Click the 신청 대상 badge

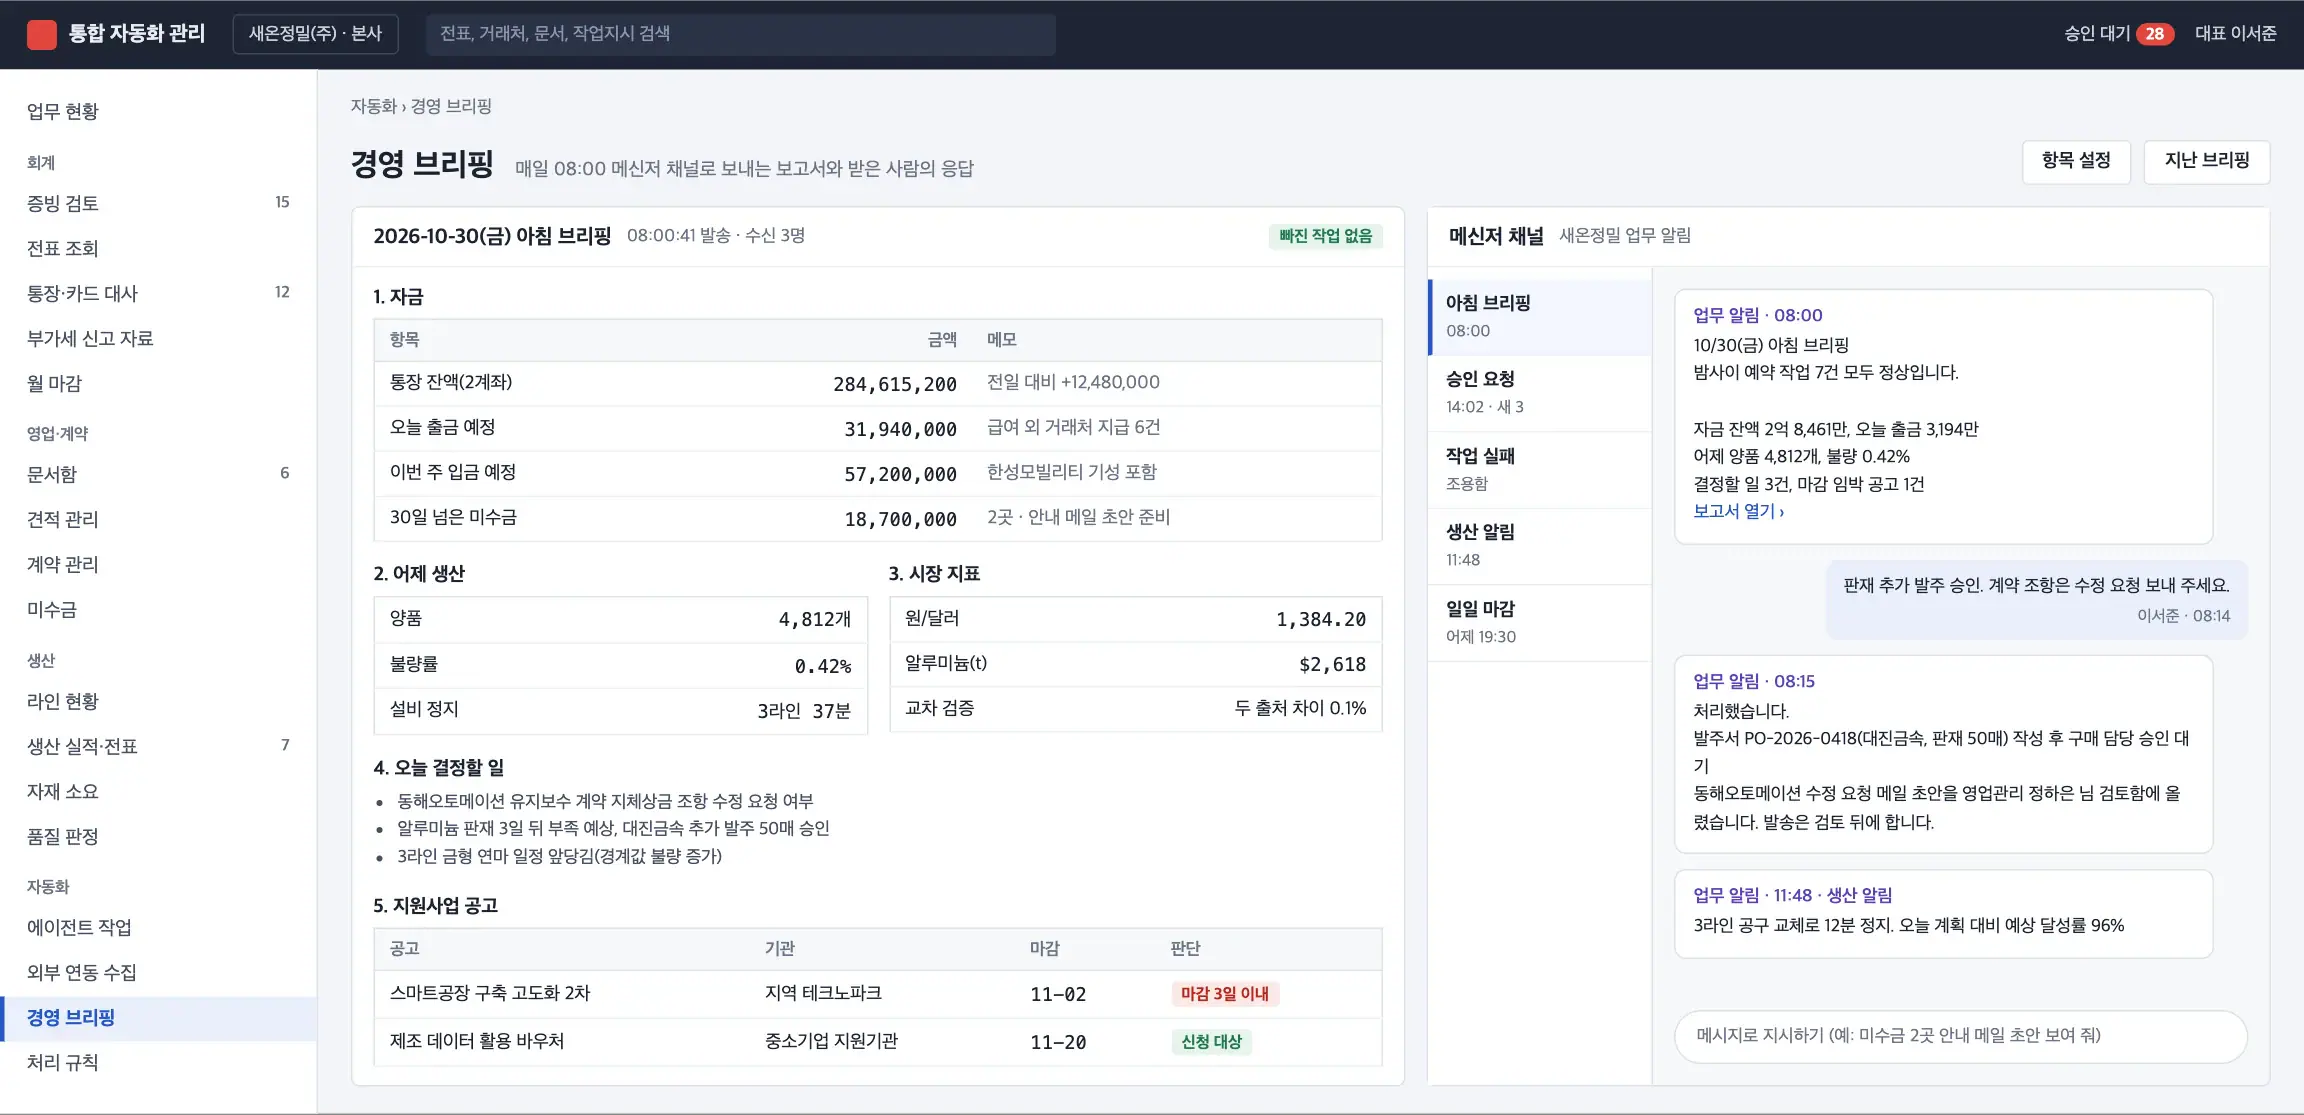click(x=1211, y=1042)
